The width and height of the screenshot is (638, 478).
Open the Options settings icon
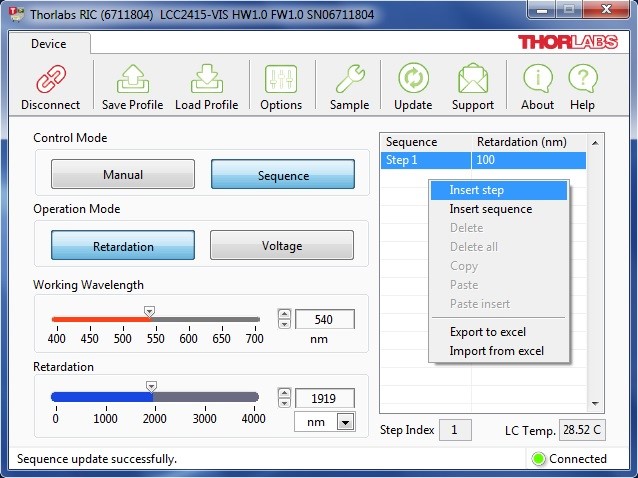(281, 79)
